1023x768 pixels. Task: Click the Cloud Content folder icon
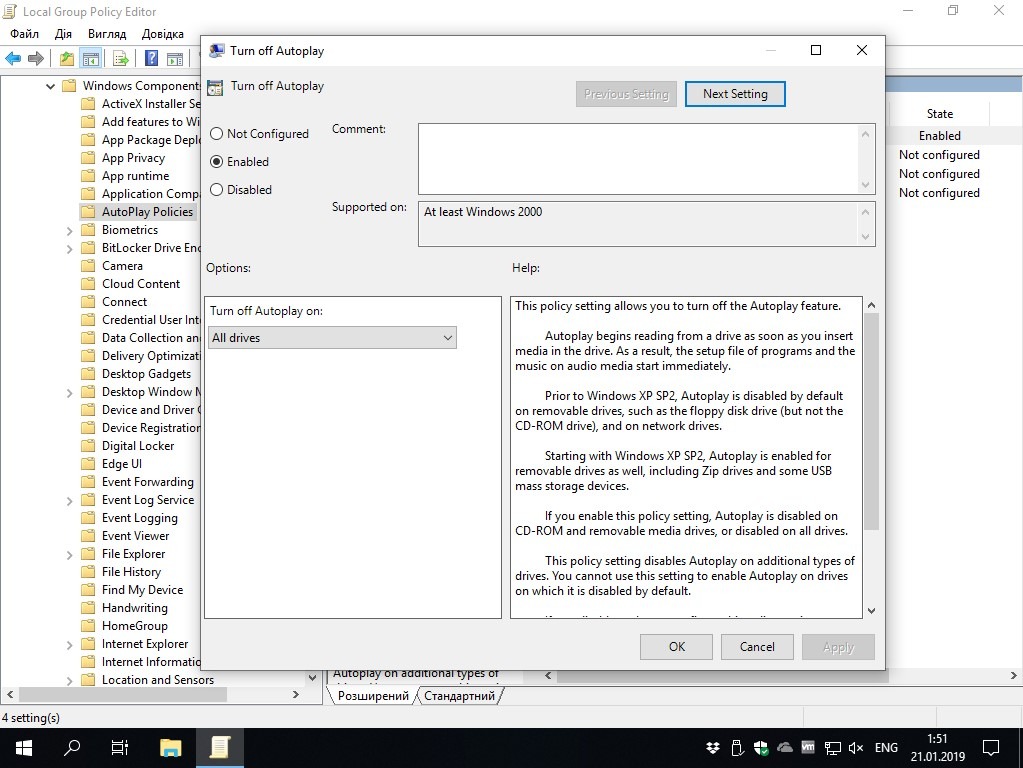(x=88, y=284)
